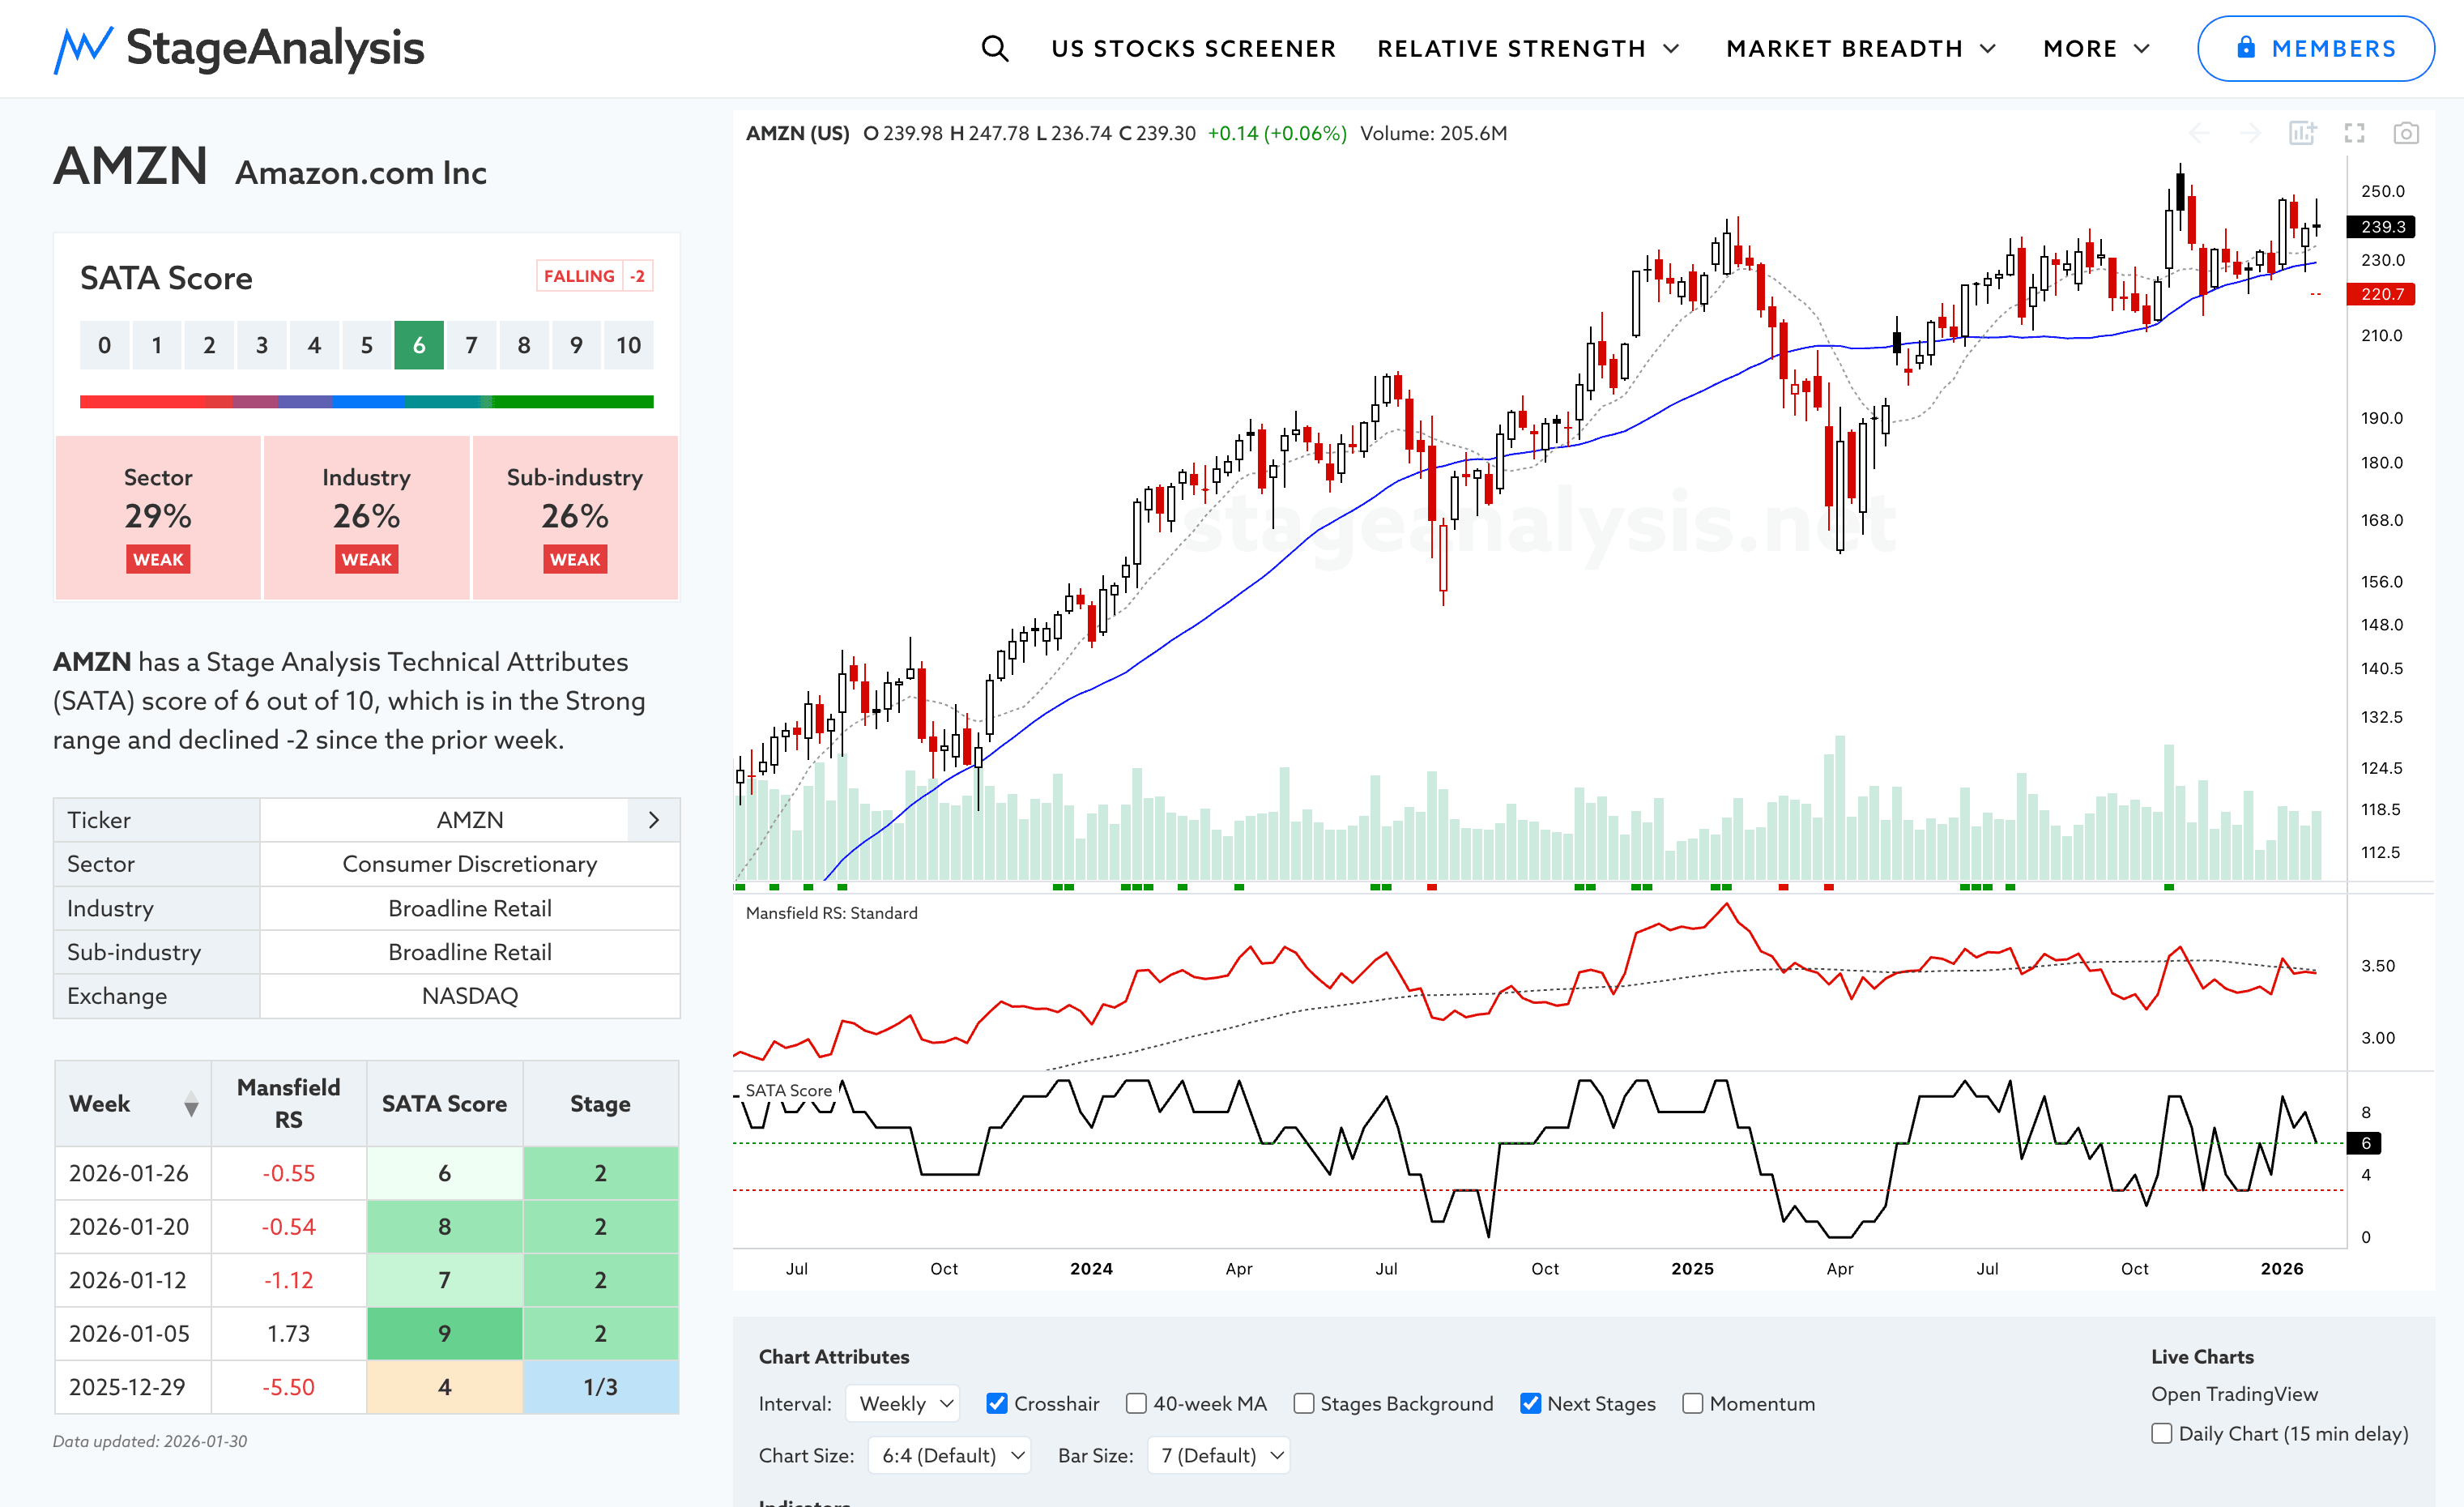Open the Relative Strength menu
This screenshot has height=1507, width=2464.
[1527, 48]
